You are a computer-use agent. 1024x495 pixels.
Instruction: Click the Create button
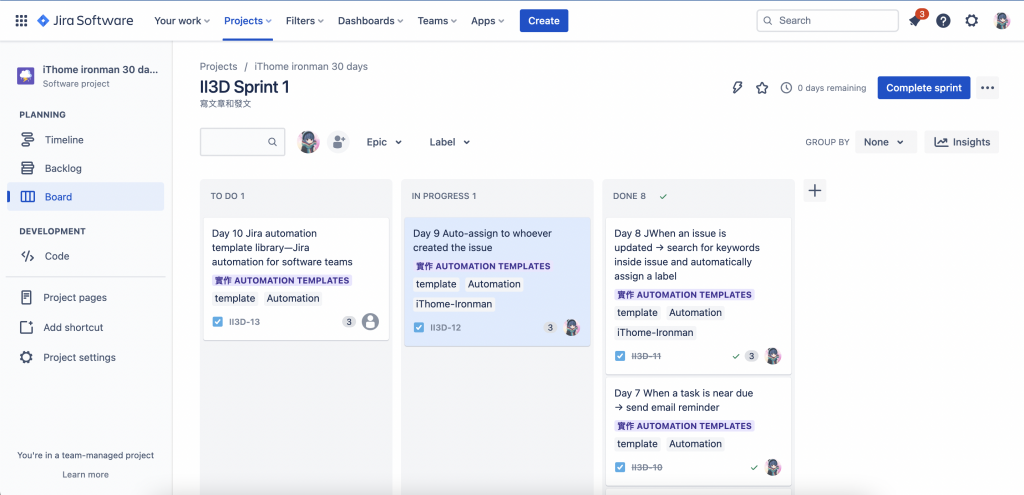click(544, 21)
